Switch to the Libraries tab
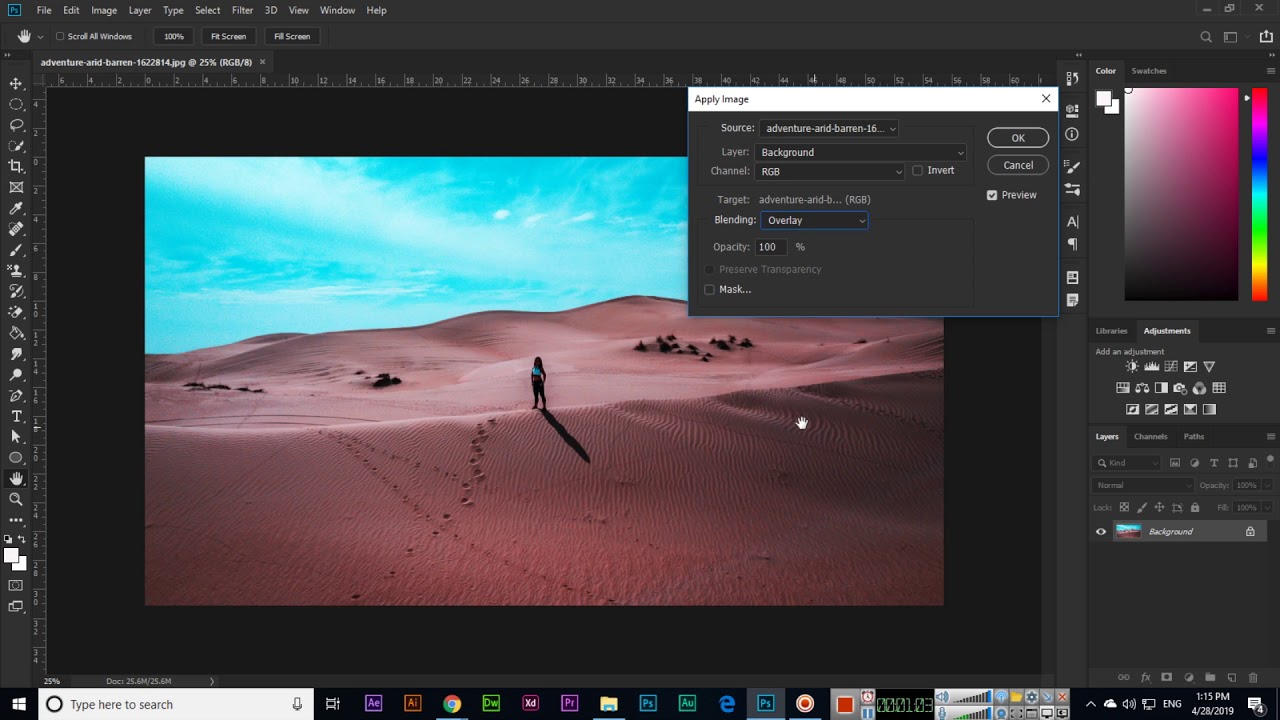1280x720 pixels. click(1111, 331)
